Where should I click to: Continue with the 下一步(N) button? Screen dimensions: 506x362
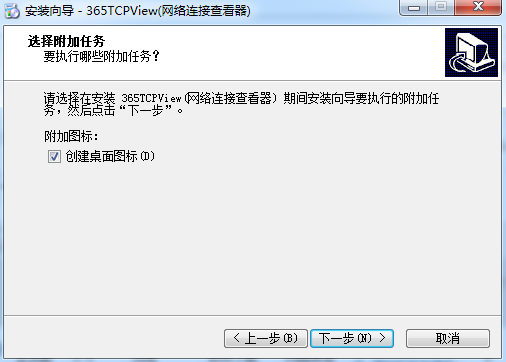coord(352,338)
